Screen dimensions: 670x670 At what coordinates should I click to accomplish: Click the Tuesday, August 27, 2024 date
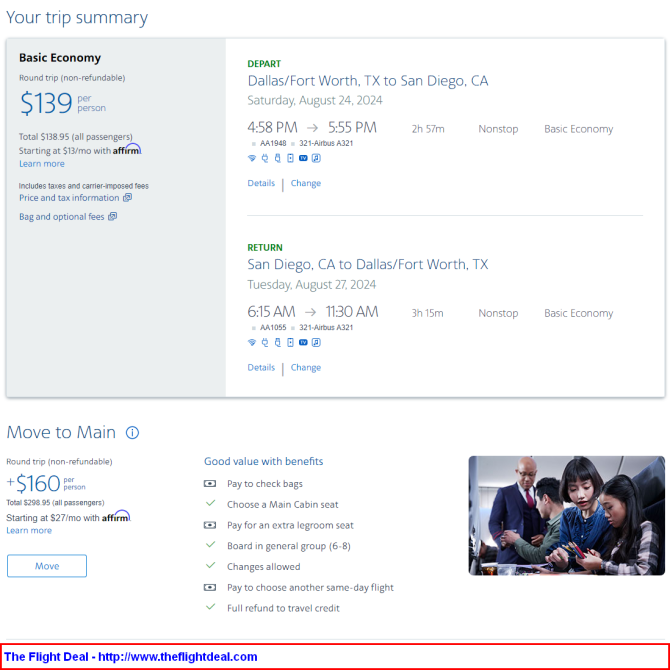pyautogui.click(x=311, y=285)
